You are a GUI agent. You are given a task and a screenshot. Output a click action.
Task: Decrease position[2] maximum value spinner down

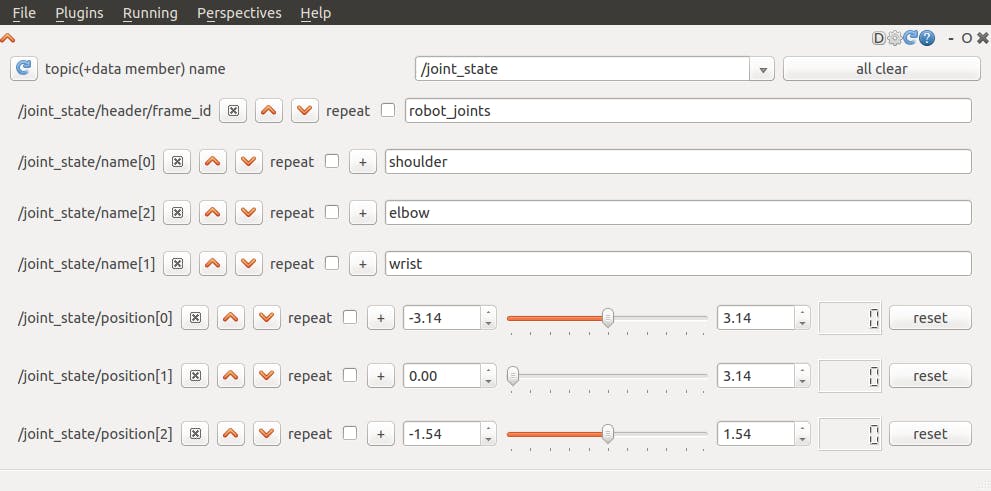(802, 440)
